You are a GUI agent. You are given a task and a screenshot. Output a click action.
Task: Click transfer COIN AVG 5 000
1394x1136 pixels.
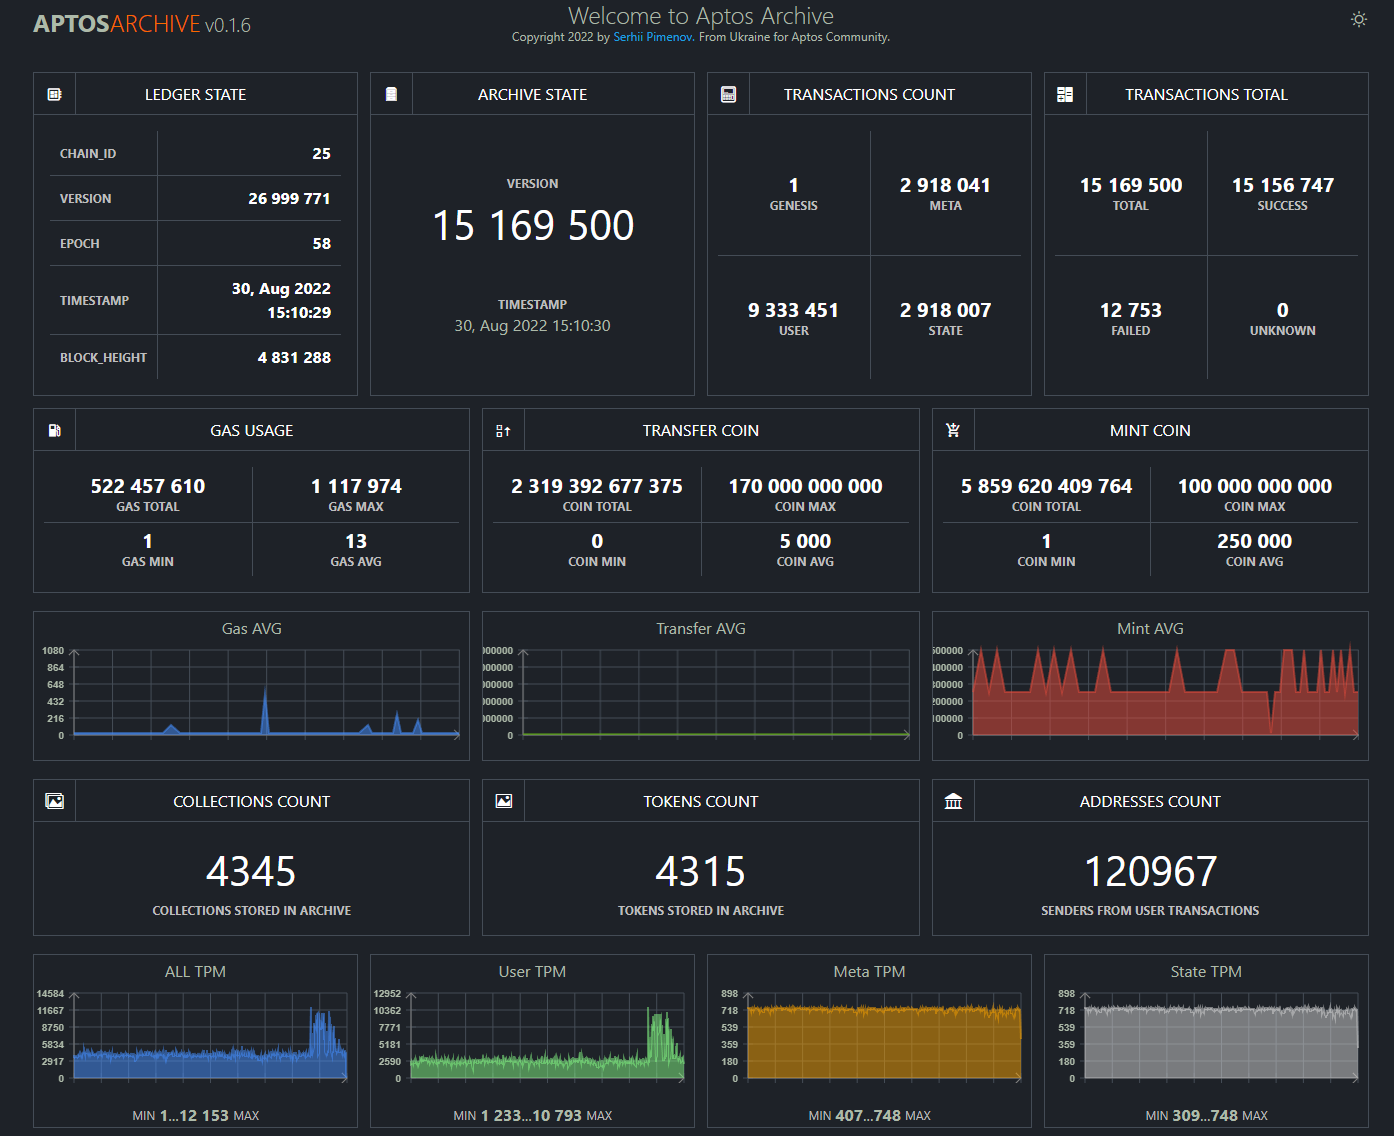pyautogui.click(x=805, y=541)
